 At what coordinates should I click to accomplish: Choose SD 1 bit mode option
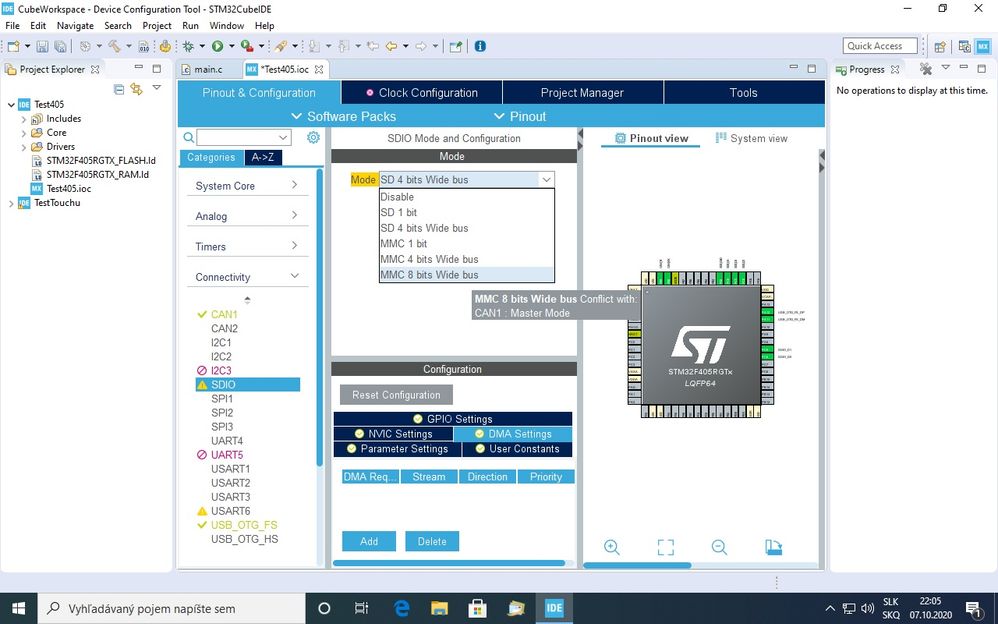point(467,212)
